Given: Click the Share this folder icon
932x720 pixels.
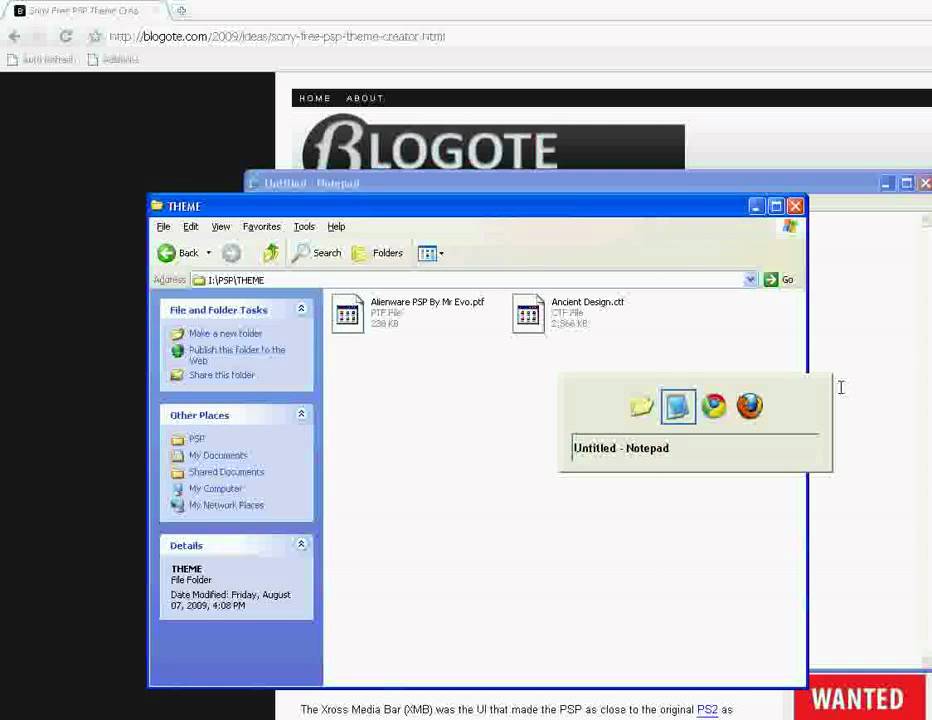Looking at the screenshot, I should click(178, 375).
